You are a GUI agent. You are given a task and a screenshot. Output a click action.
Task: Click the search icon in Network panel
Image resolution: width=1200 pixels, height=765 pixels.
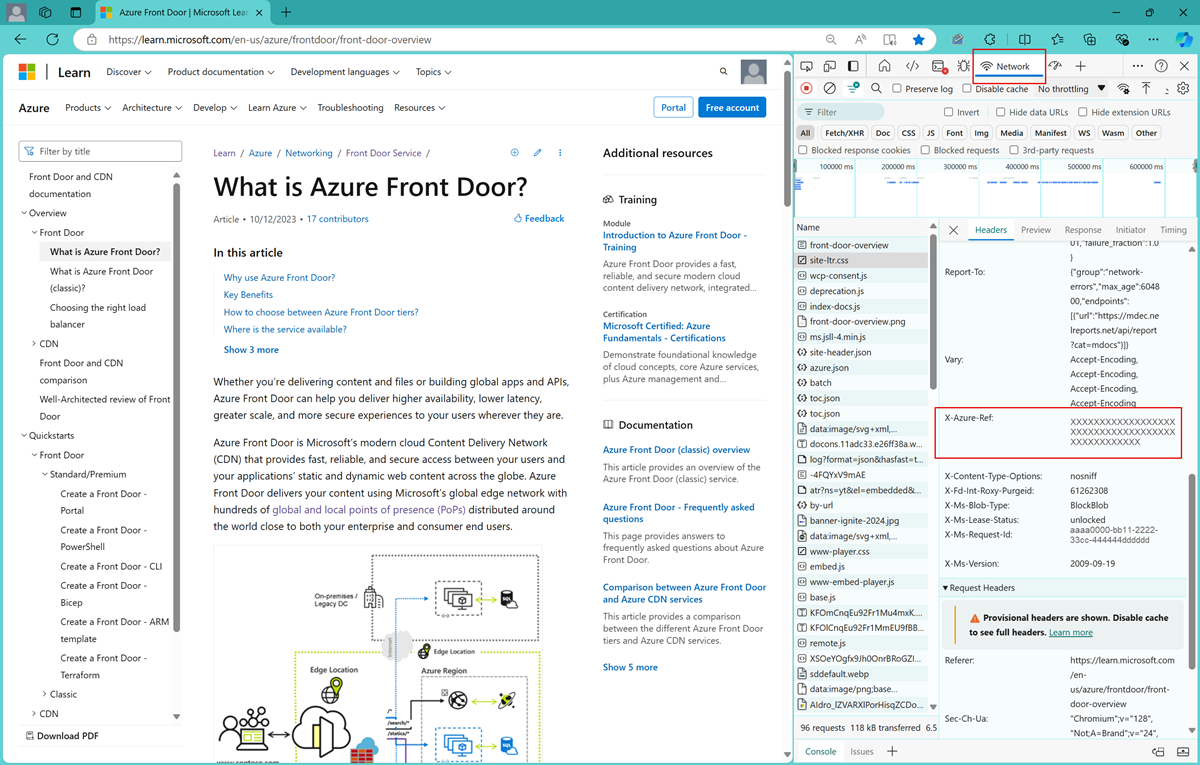point(876,88)
